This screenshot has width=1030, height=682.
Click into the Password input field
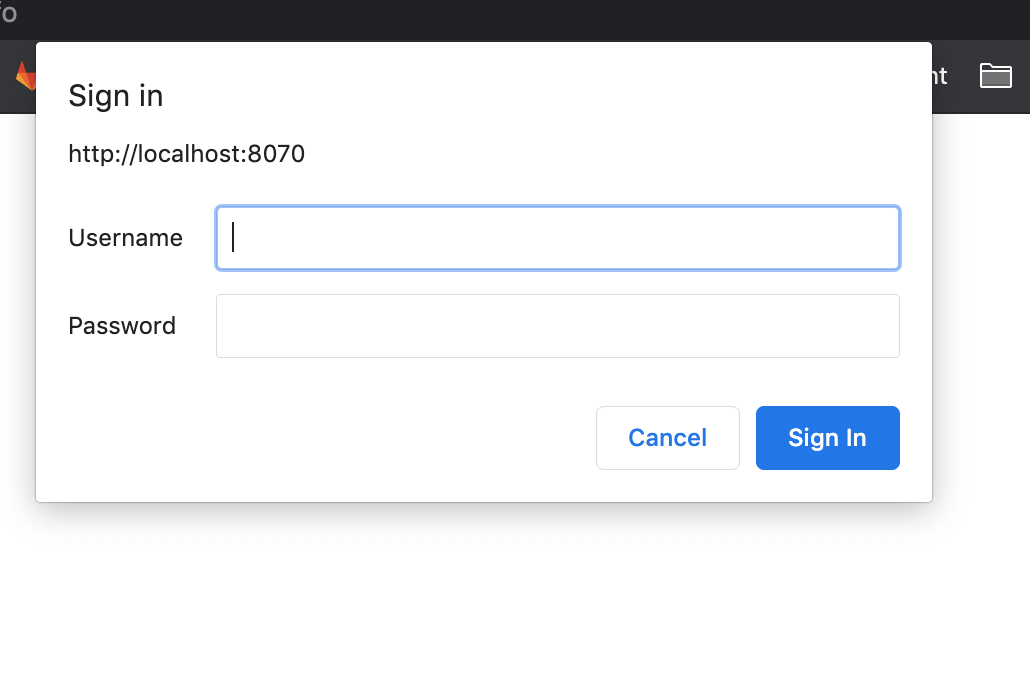click(x=558, y=326)
